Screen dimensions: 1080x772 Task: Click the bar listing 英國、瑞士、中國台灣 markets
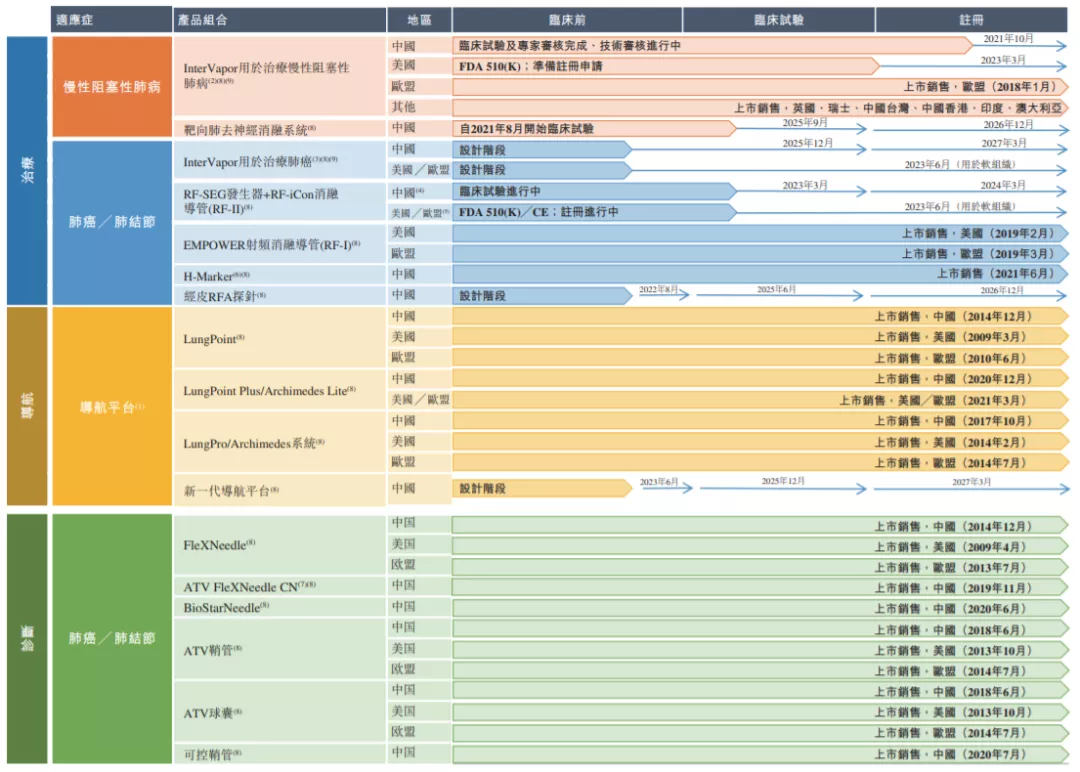tap(760, 107)
